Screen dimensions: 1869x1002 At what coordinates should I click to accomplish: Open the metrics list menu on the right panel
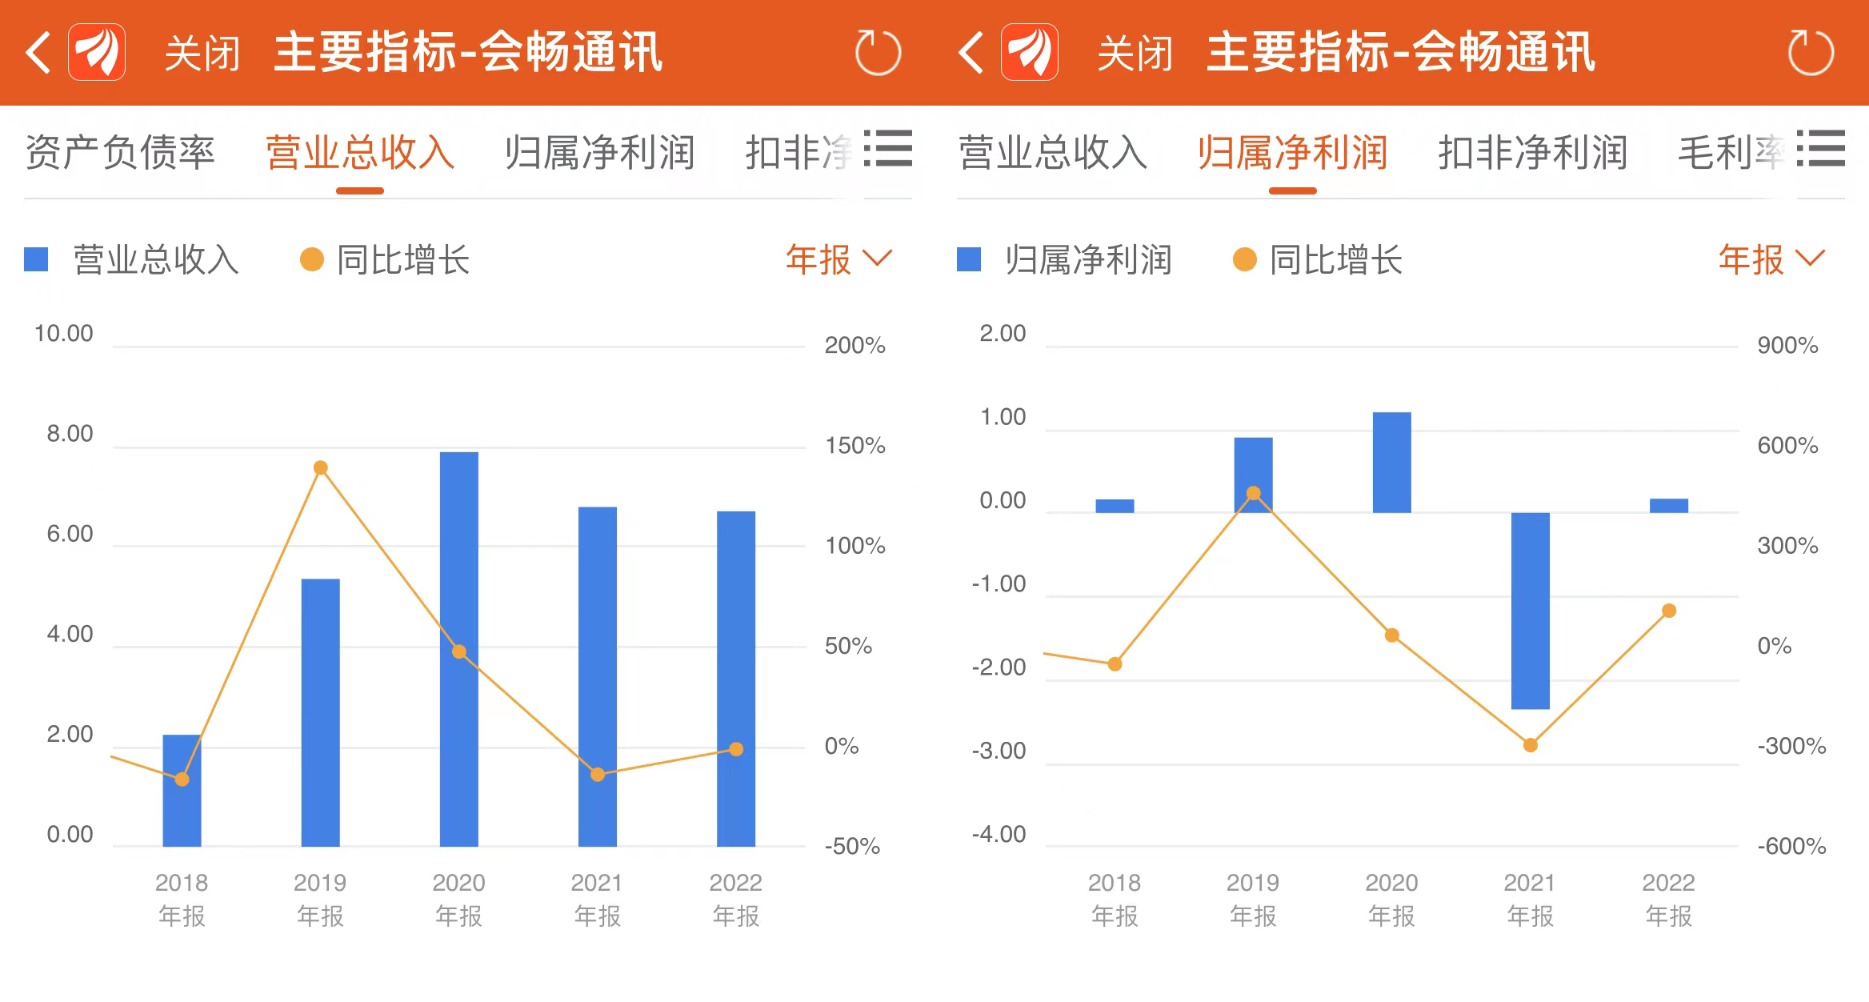pyautogui.click(x=1822, y=150)
